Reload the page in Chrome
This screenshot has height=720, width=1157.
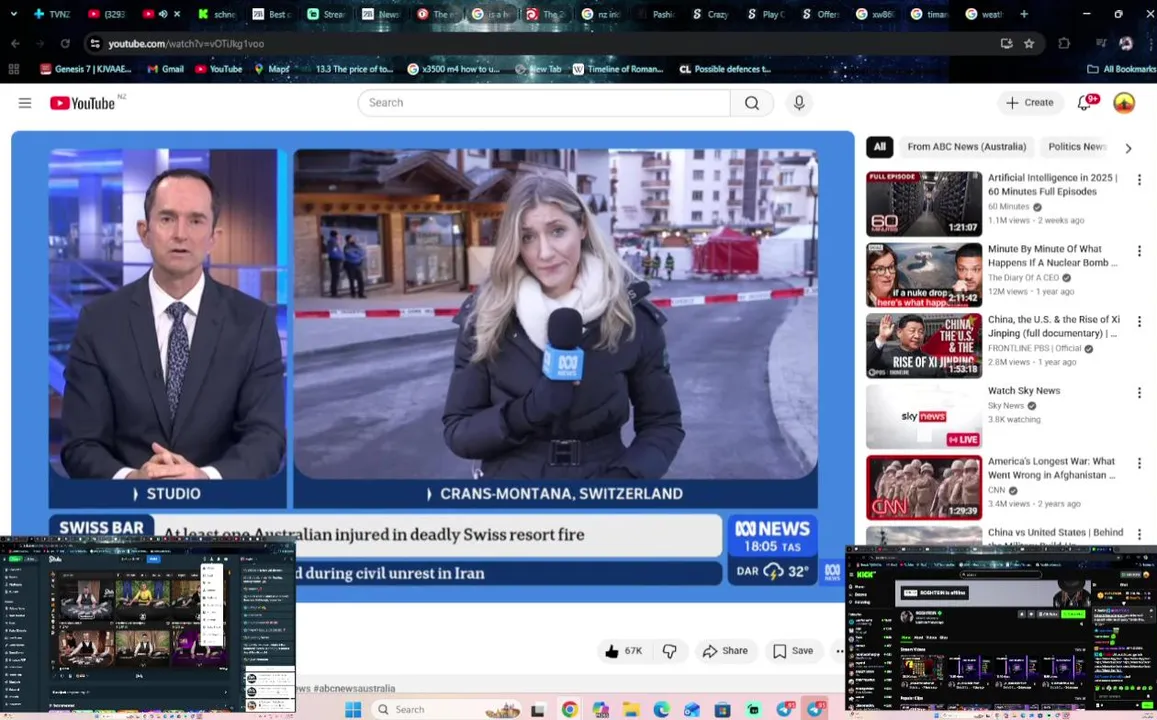pyautogui.click(x=65, y=44)
